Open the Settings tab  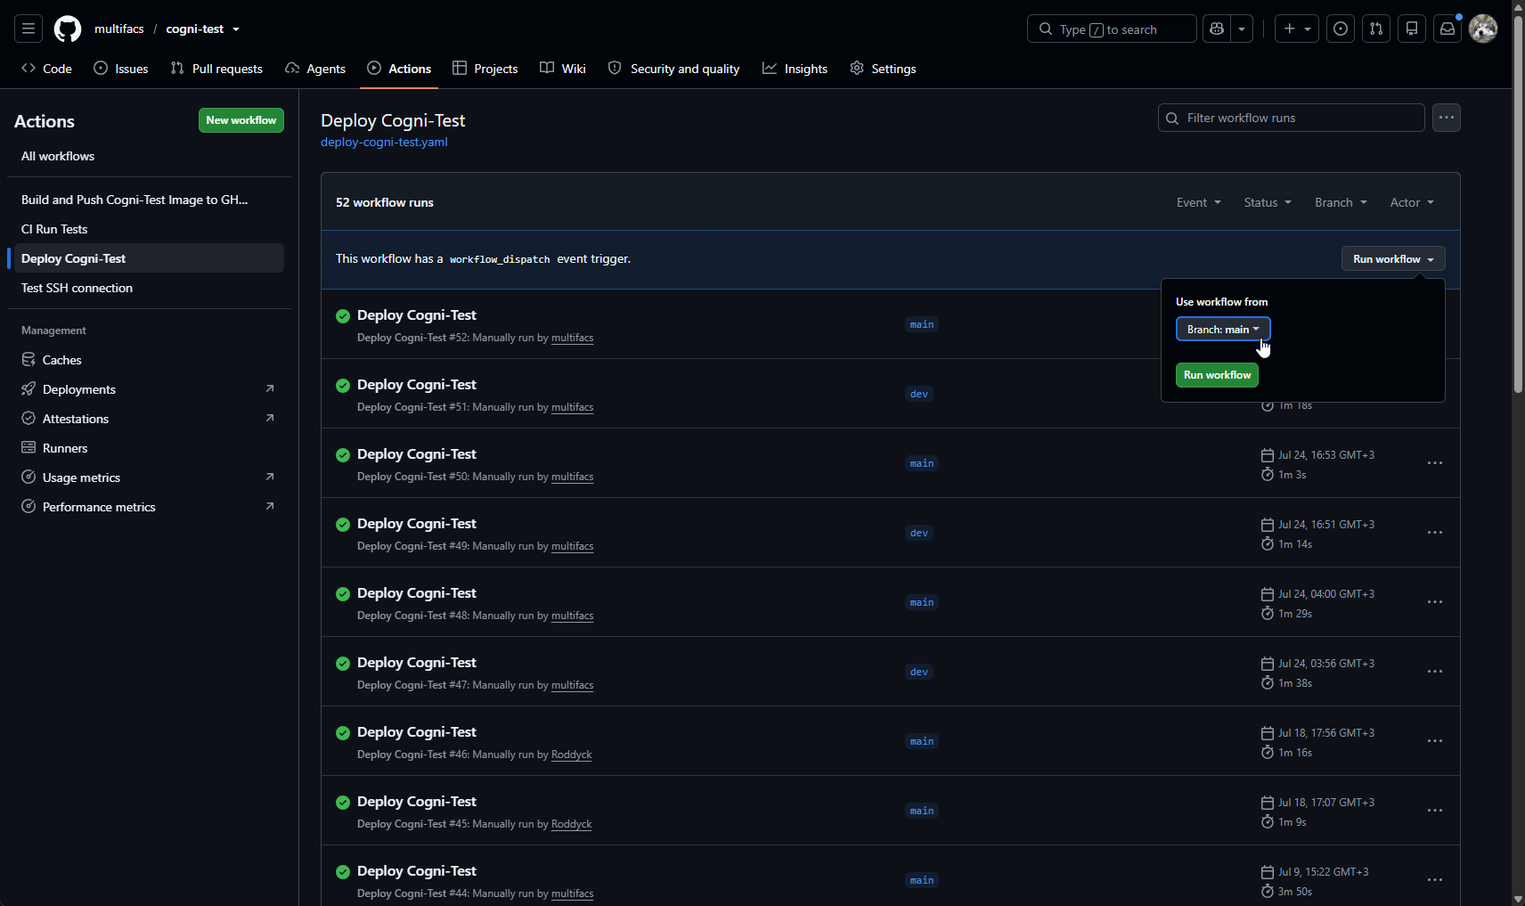pos(883,69)
